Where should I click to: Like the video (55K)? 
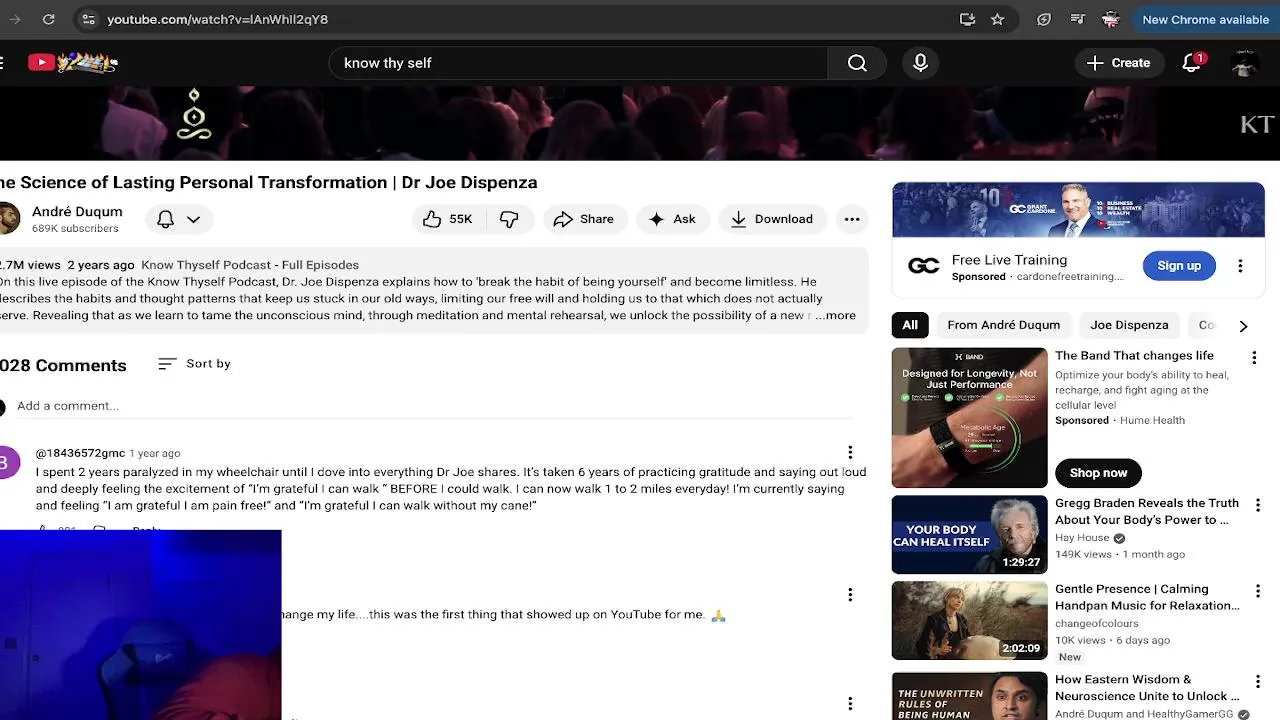coord(447,219)
